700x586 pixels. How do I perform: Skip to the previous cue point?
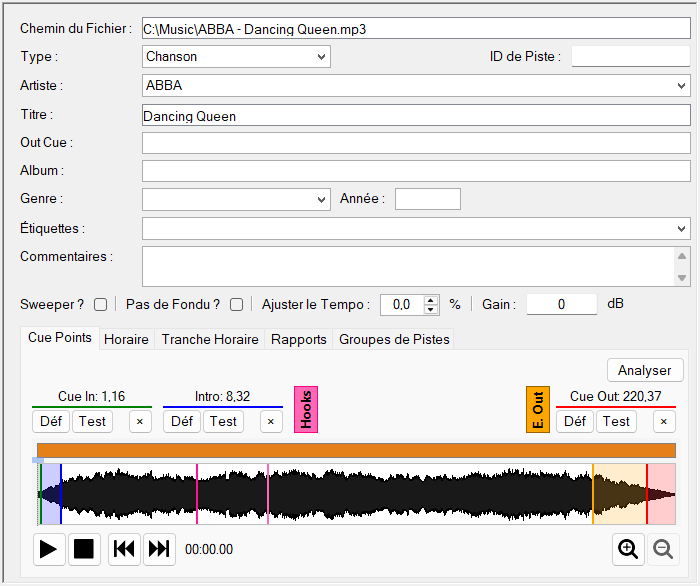[x=124, y=549]
